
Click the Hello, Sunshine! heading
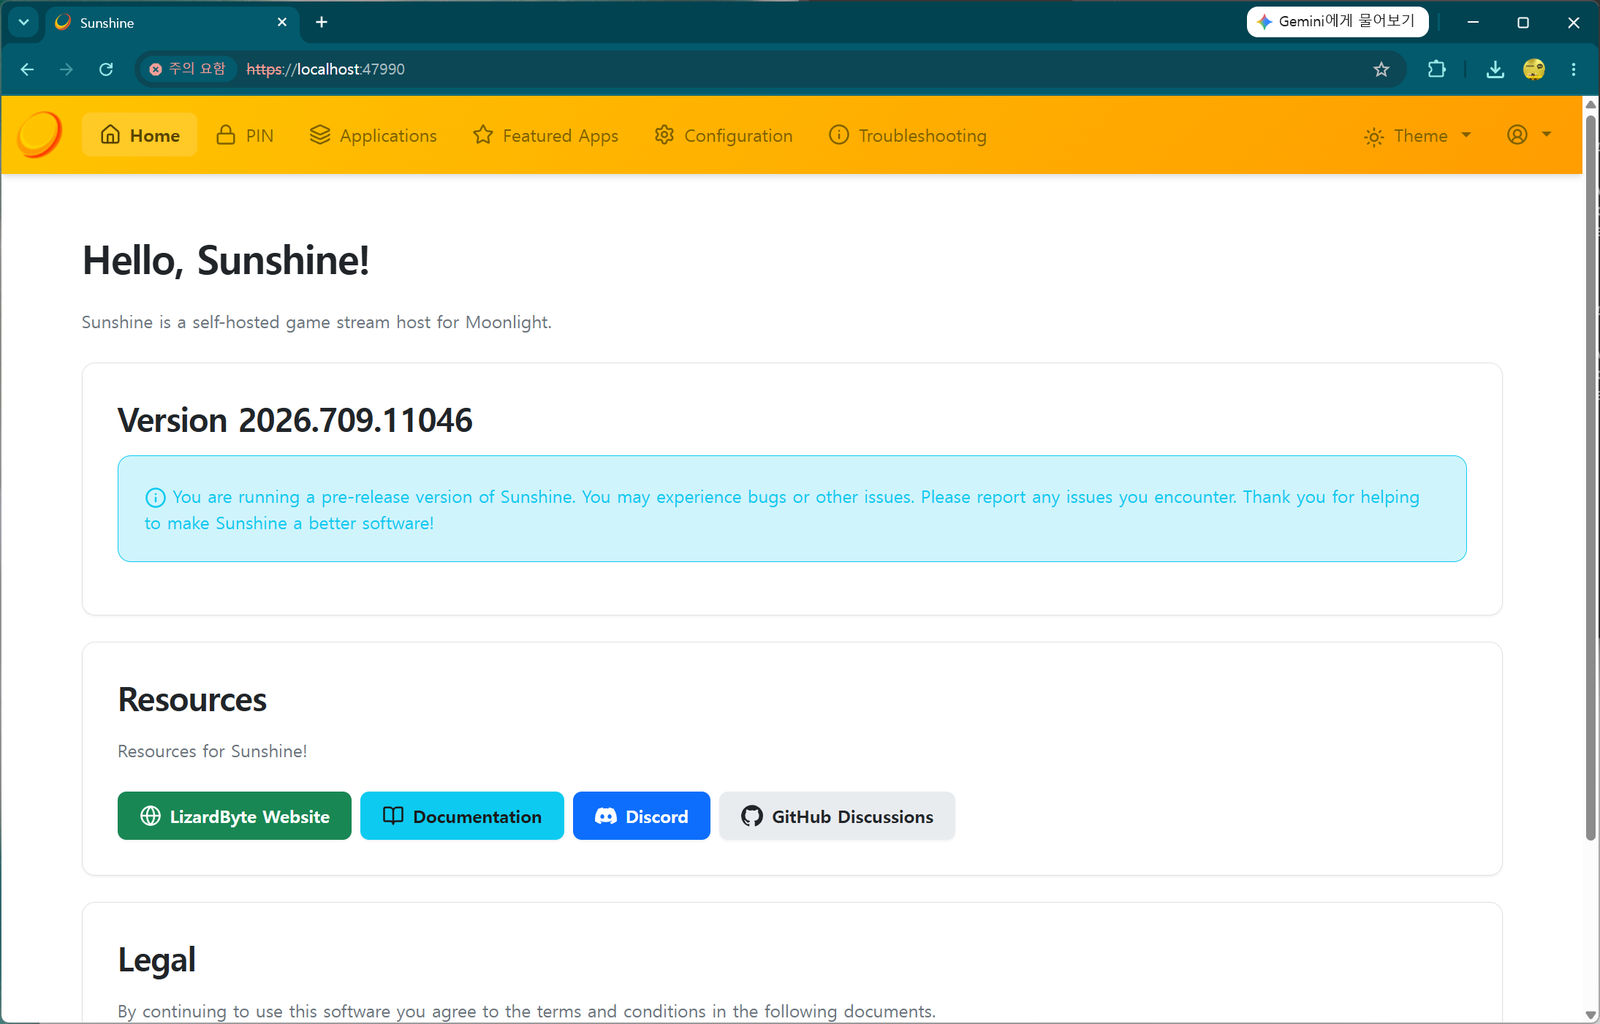tap(226, 260)
